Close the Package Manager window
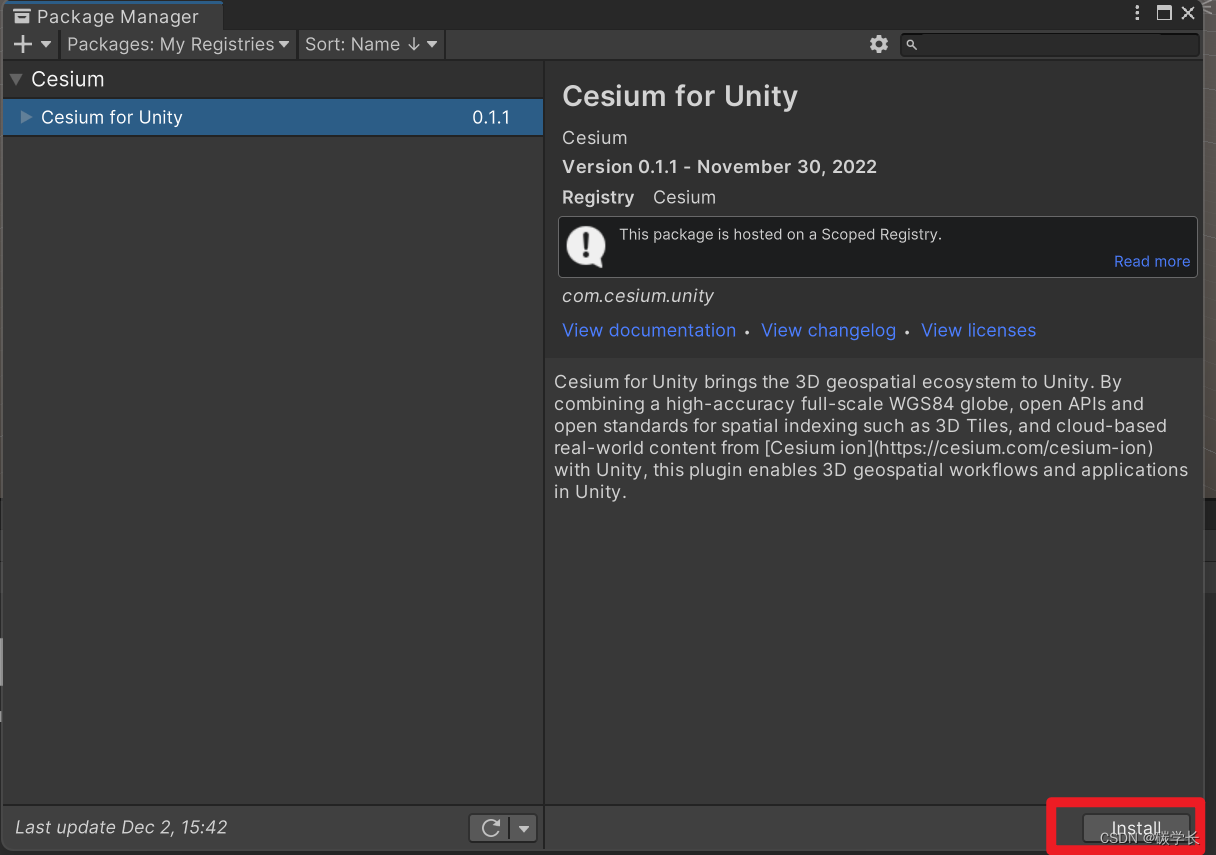Viewport: 1216px width, 855px height. pyautogui.click(x=1188, y=13)
